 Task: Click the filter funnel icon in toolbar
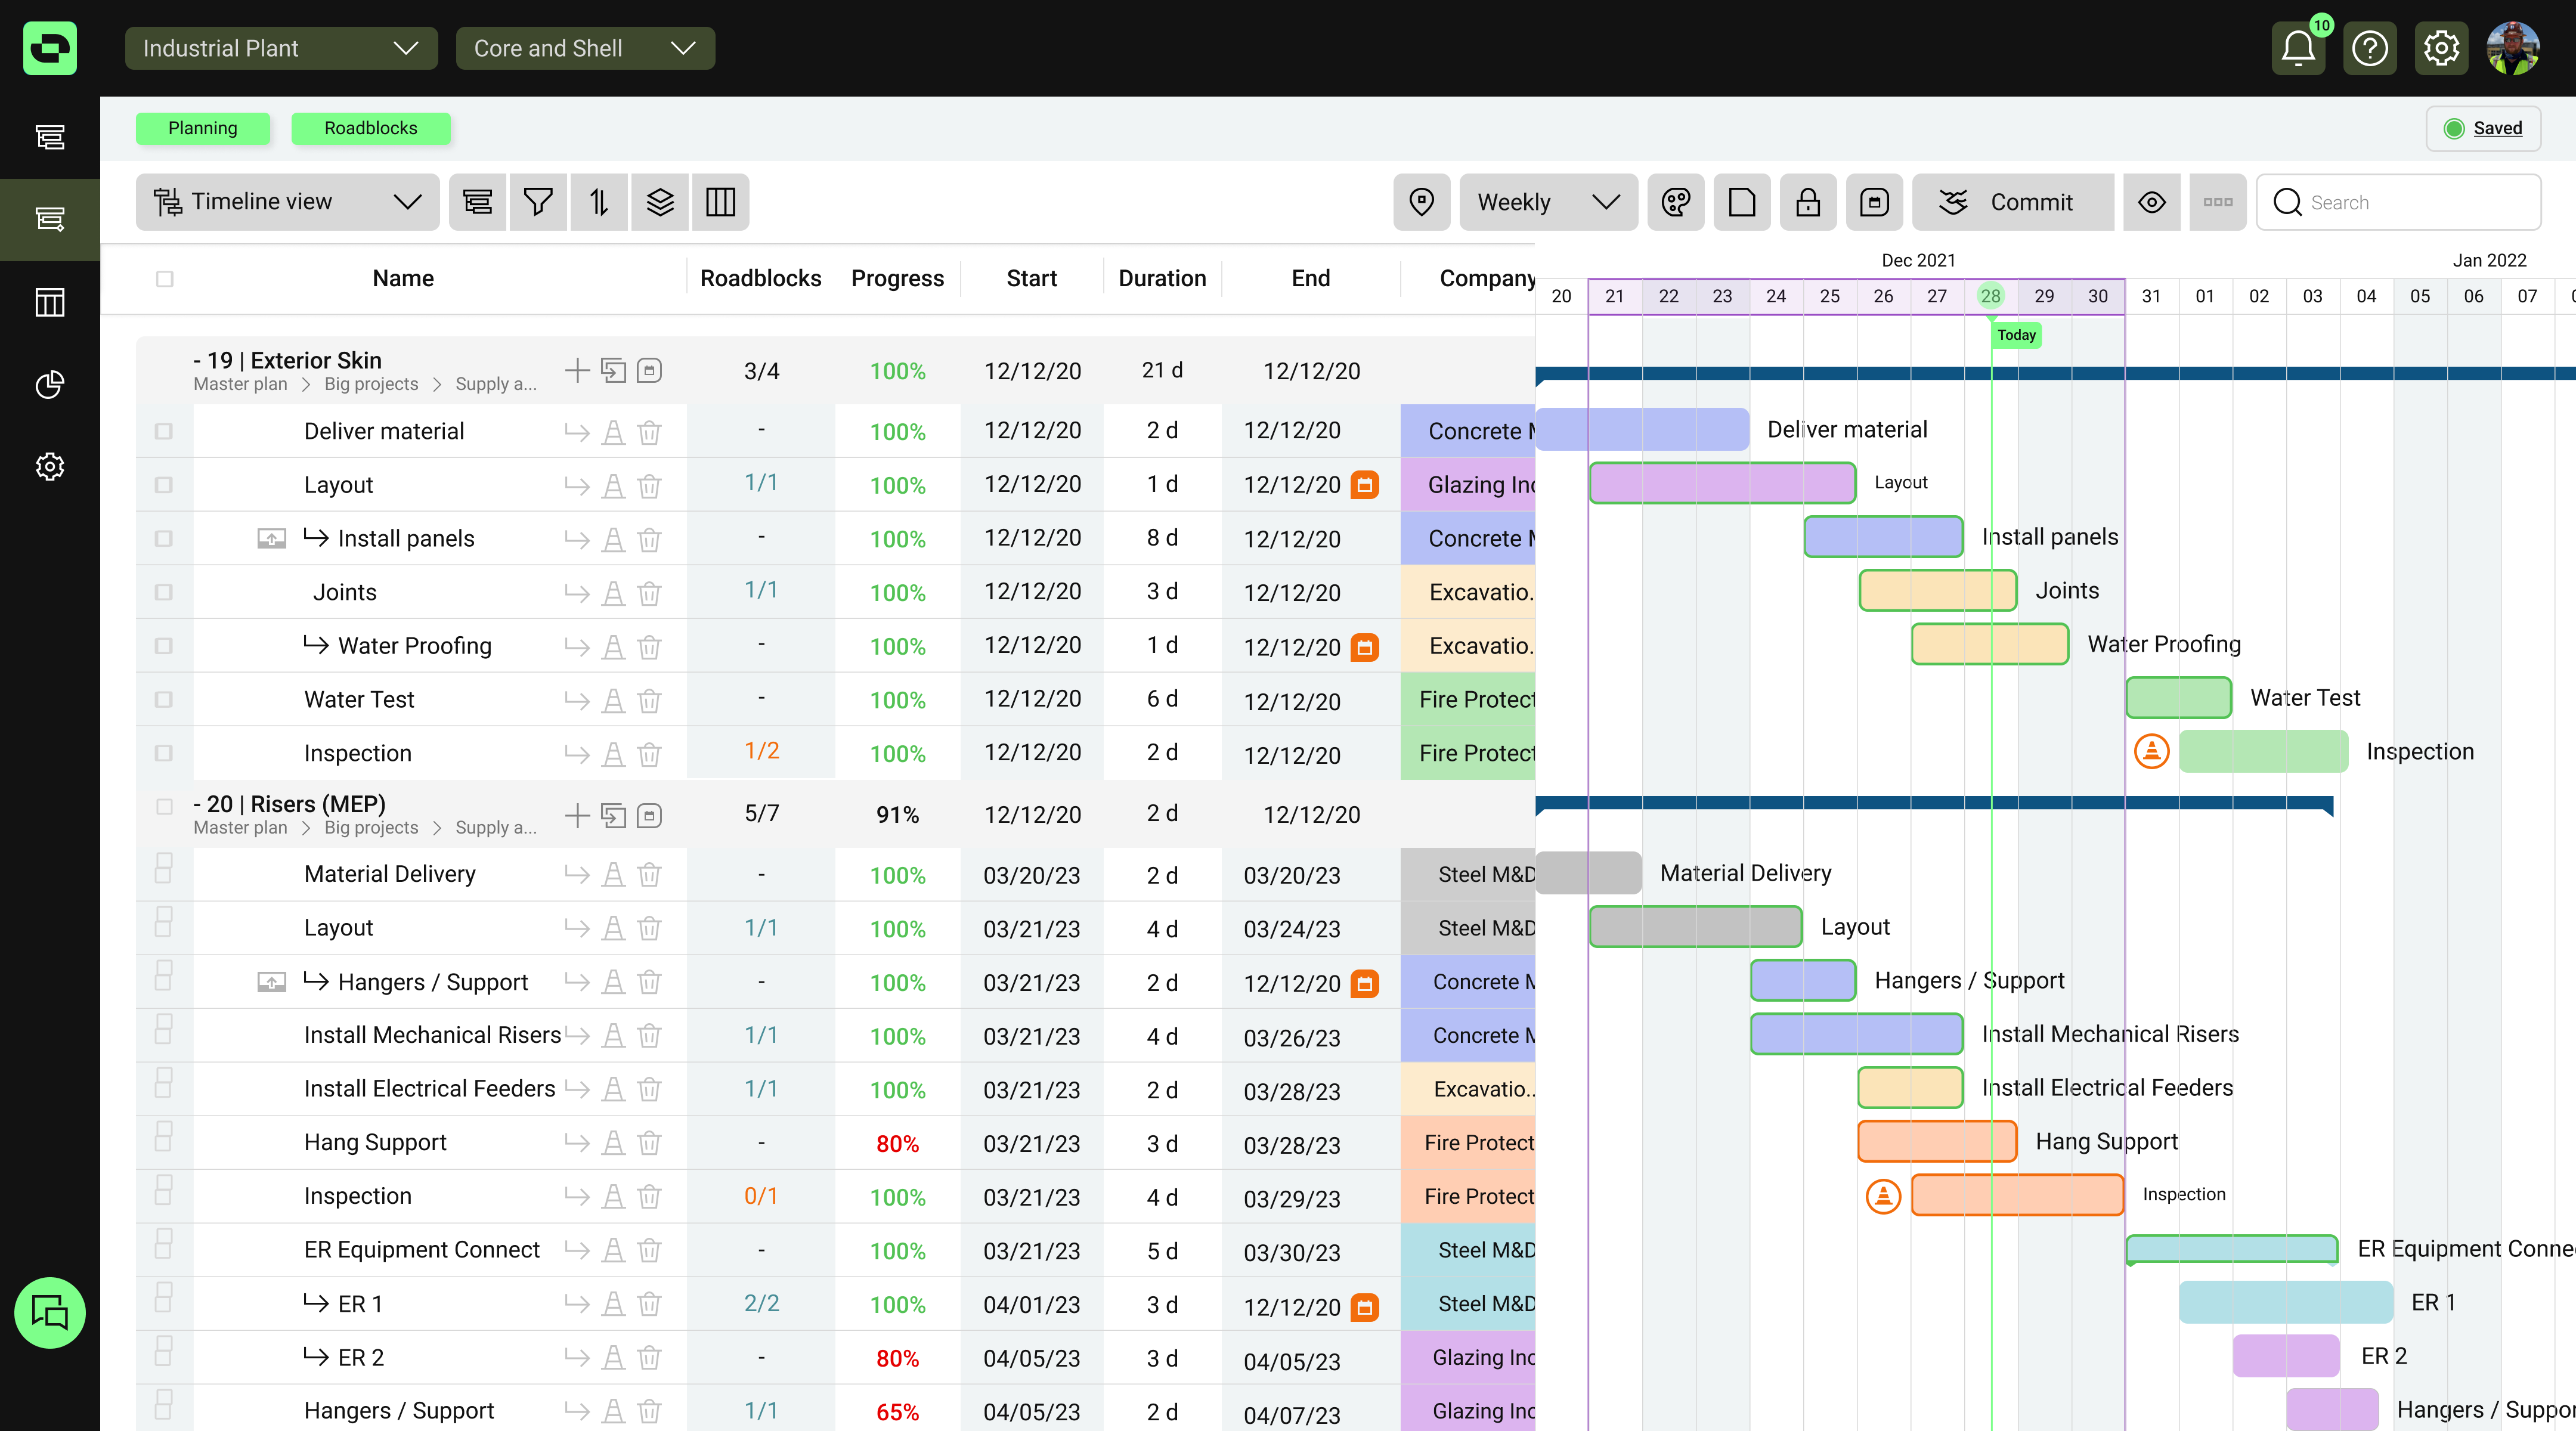(538, 202)
